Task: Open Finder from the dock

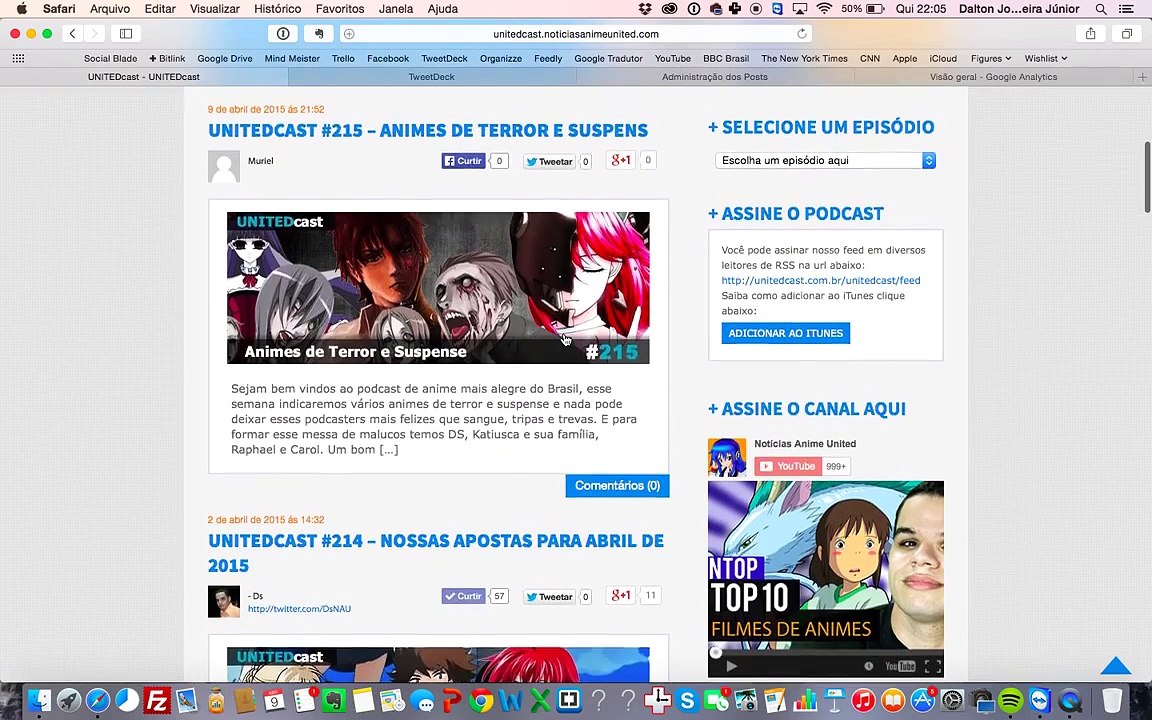Action: 38,700
